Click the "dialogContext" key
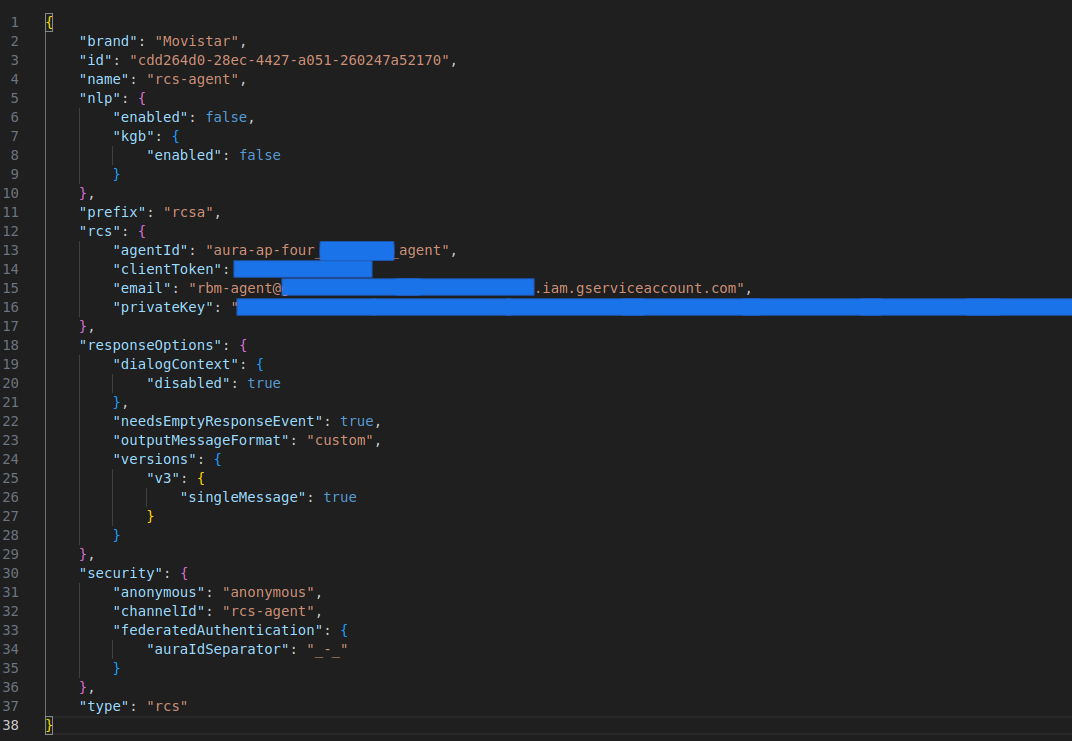 click(x=175, y=364)
